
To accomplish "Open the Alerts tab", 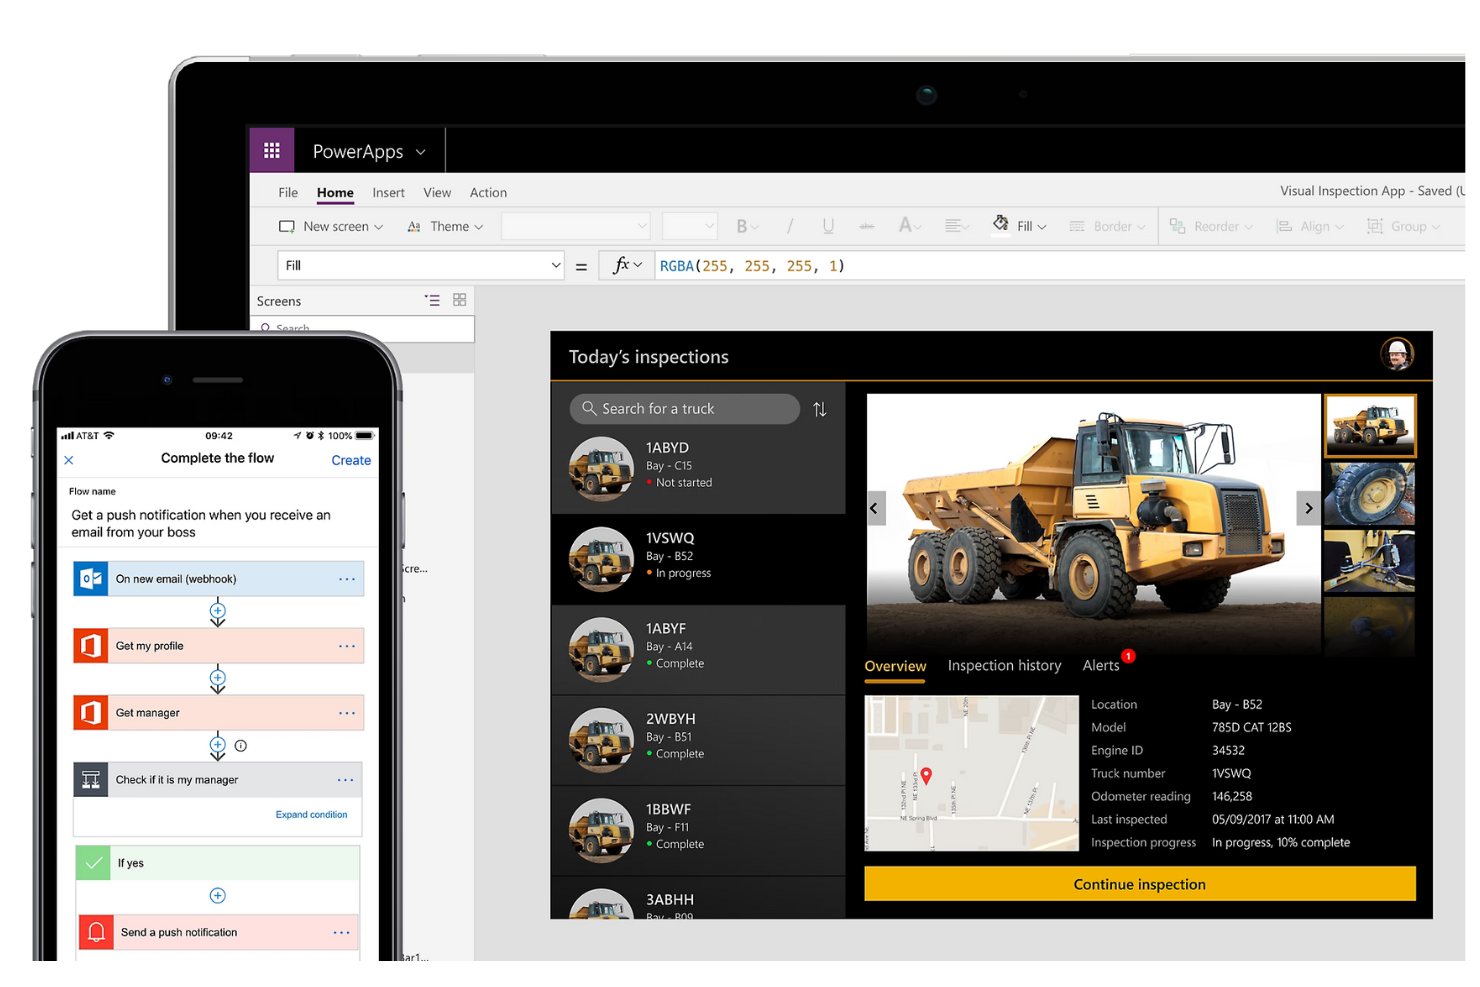I will 1102,665.
